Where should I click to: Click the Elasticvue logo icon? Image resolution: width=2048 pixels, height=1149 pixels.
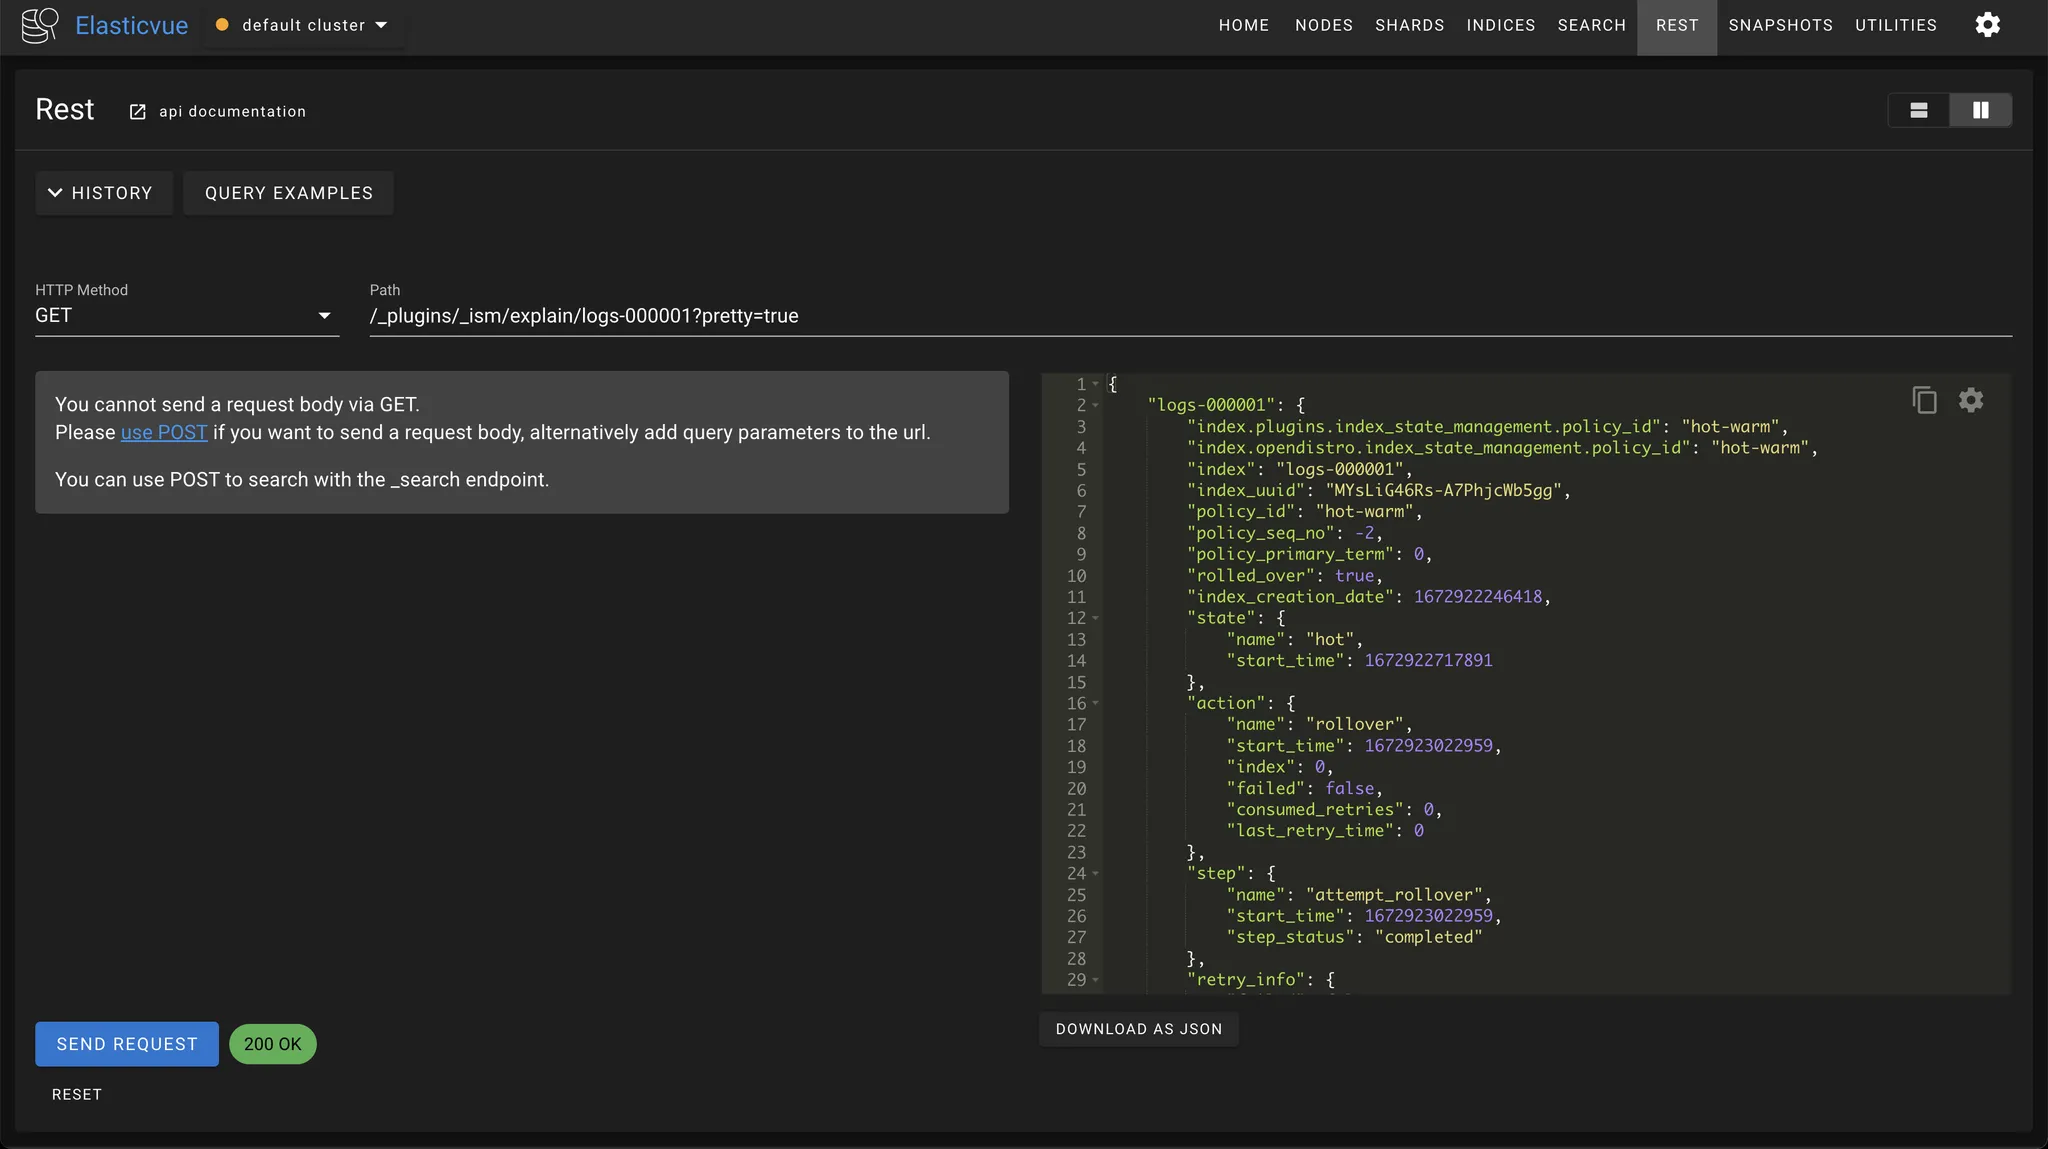coord(40,25)
